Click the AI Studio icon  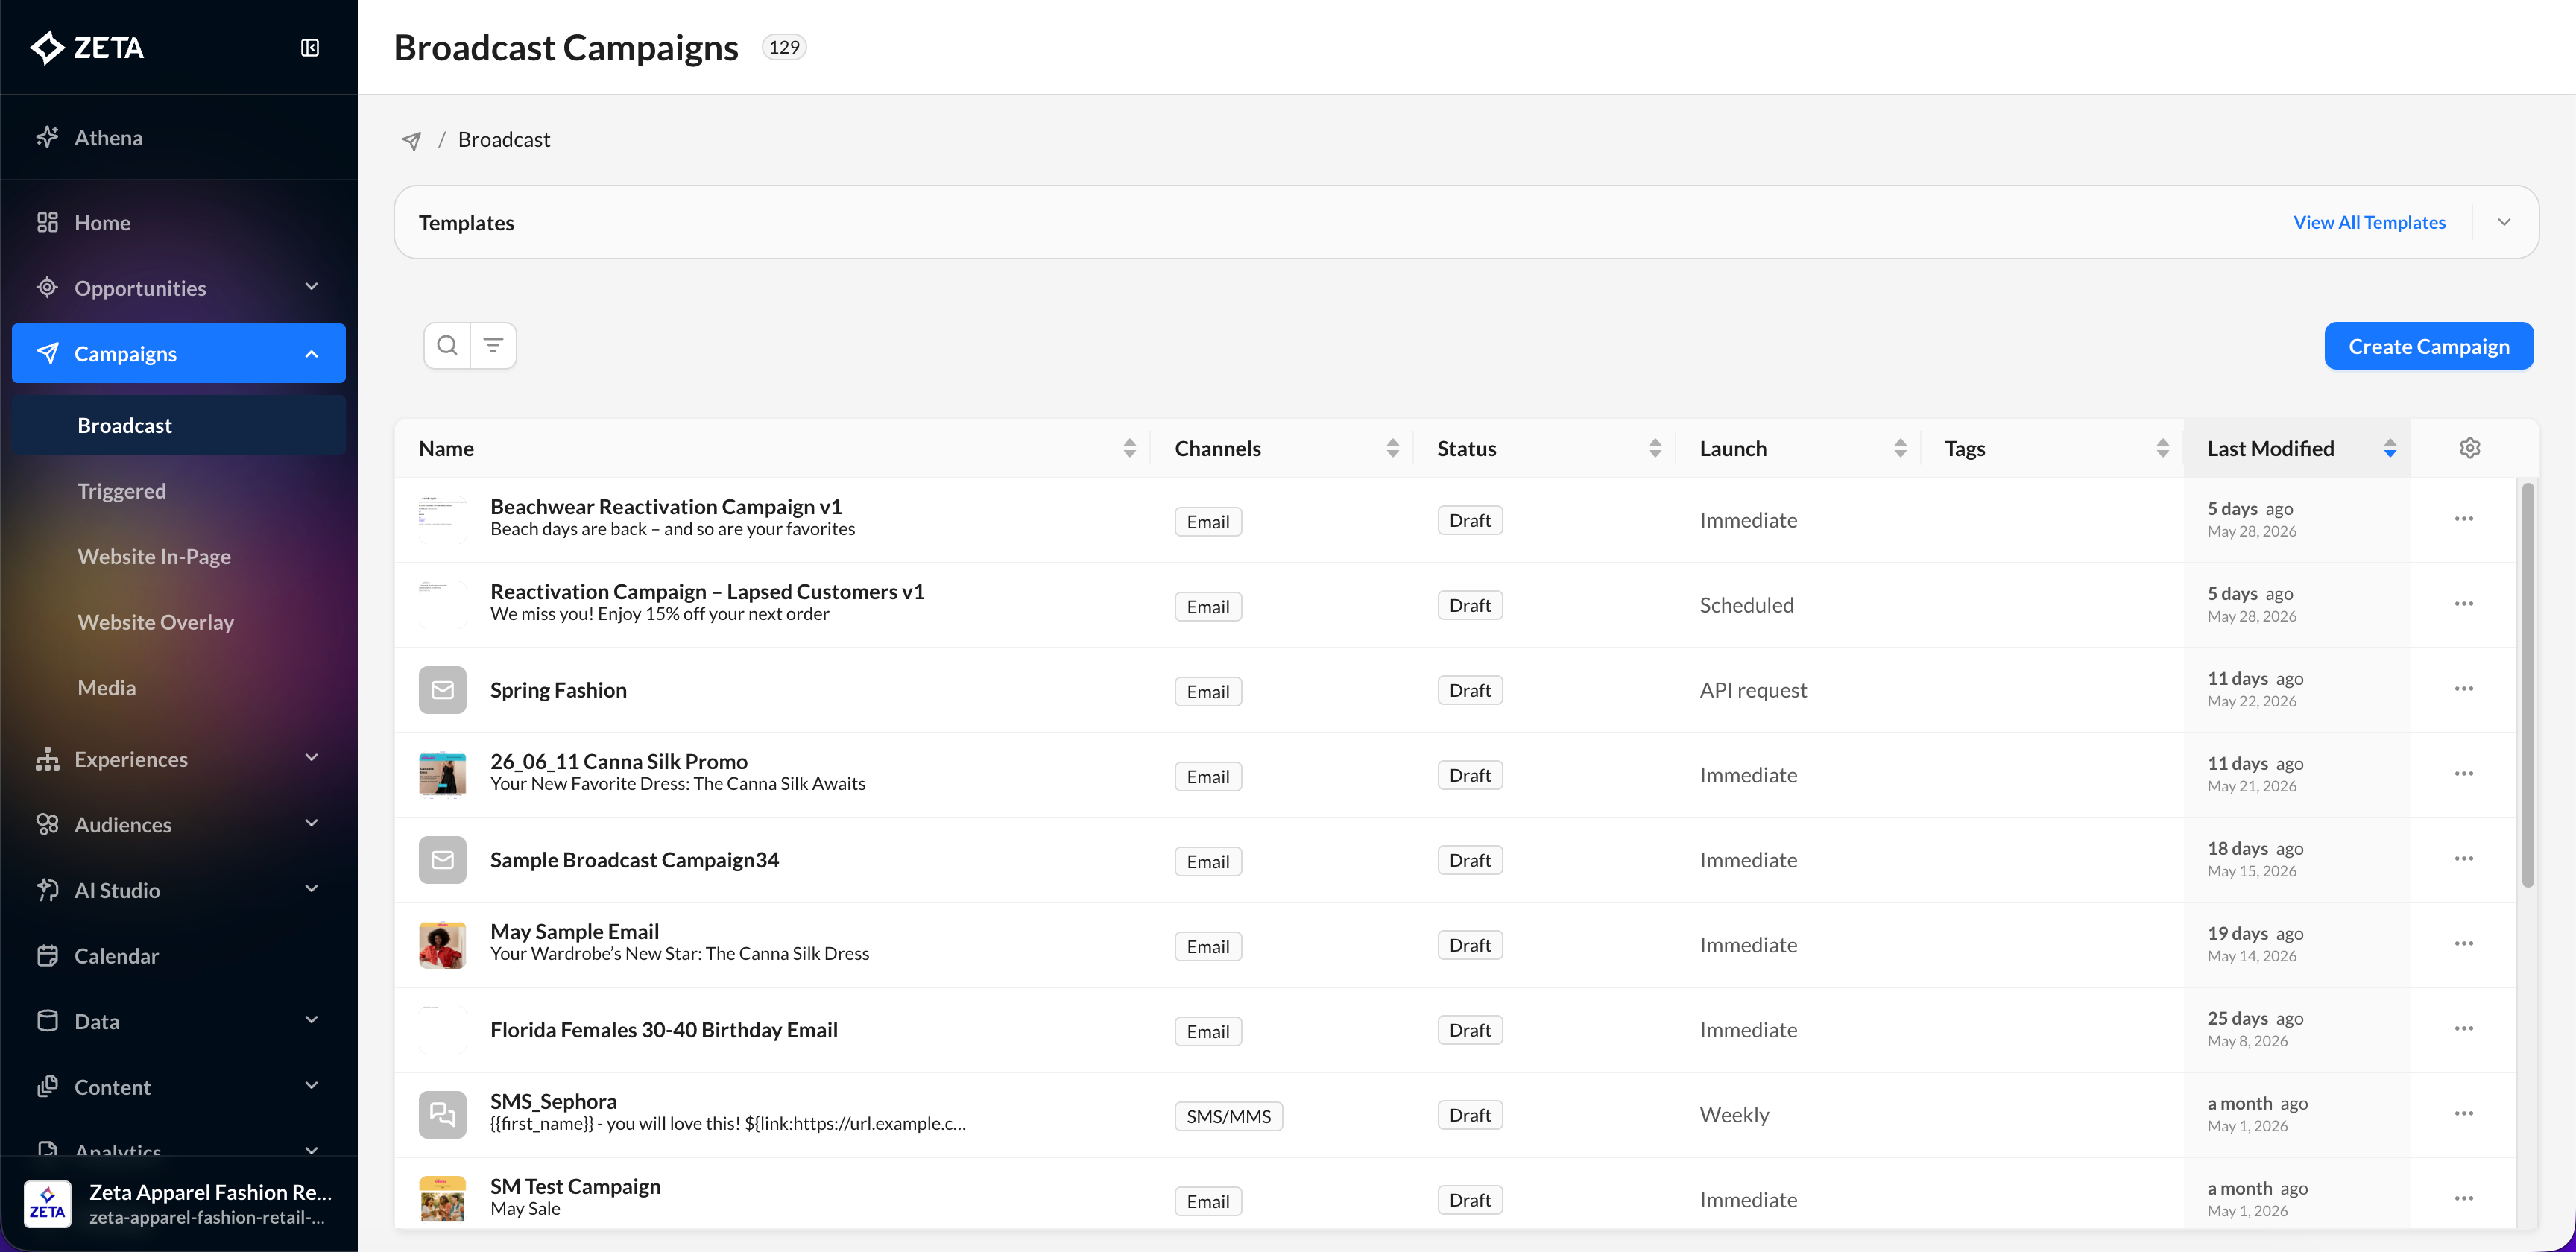tap(47, 889)
